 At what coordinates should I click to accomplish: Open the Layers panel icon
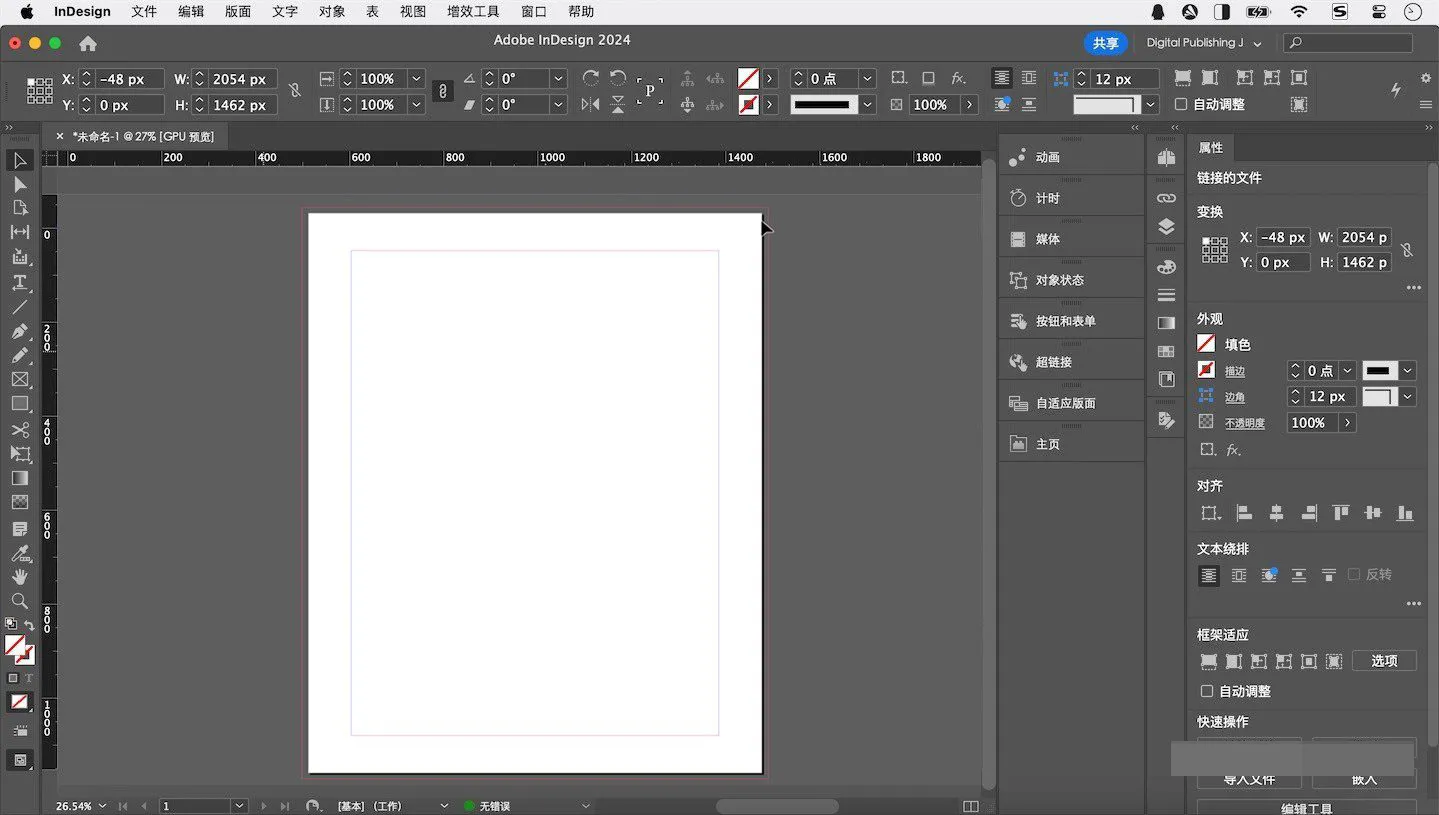1166,227
